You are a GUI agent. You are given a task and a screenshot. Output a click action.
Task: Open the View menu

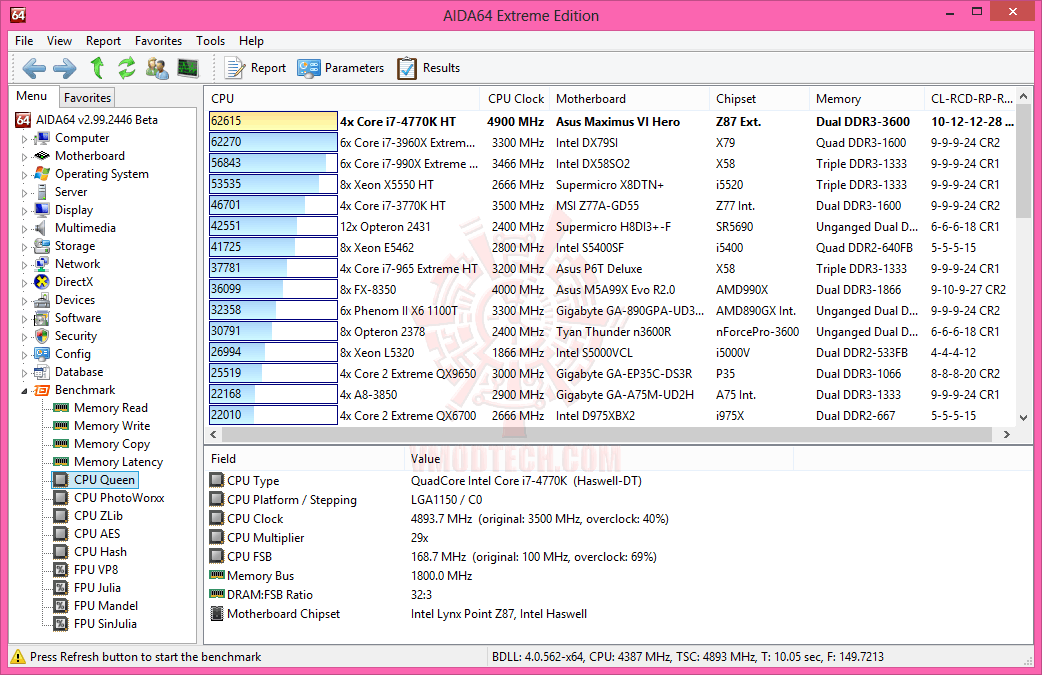[59, 41]
